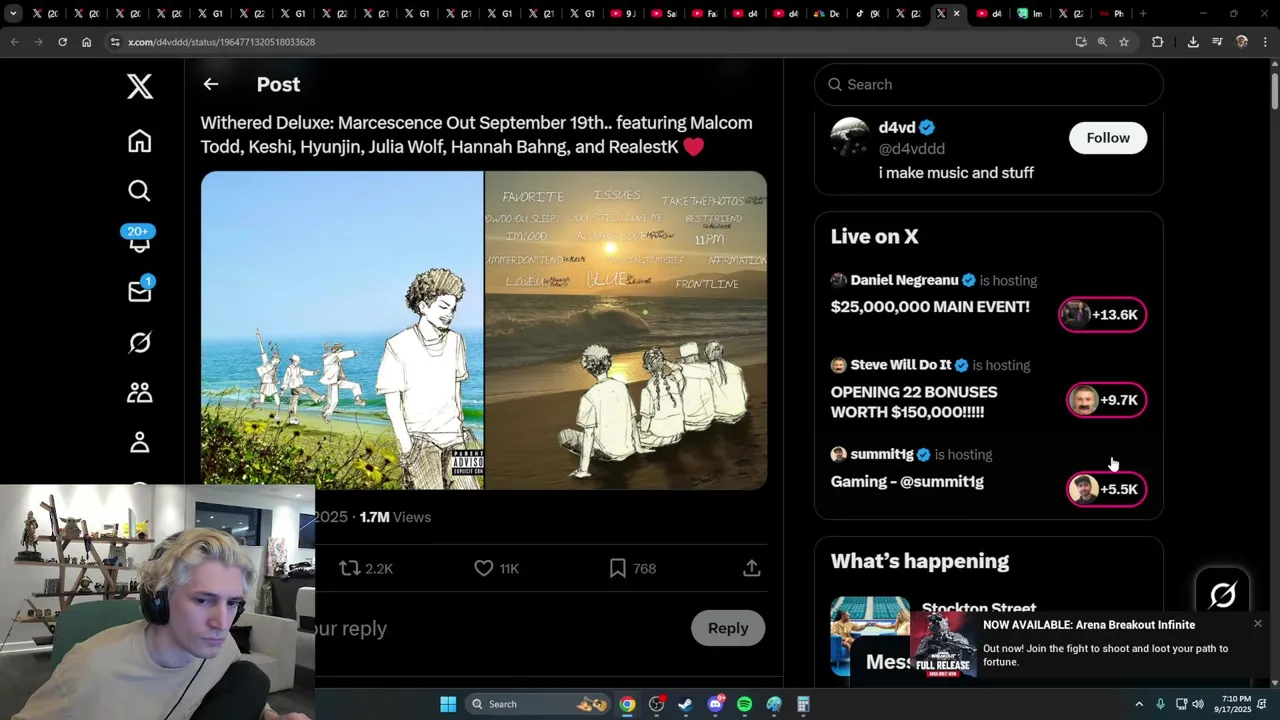The width and height of the screenshot is (1280, 720).
Task: Open the Chrome menu three dots
Action: (1263, 42)
